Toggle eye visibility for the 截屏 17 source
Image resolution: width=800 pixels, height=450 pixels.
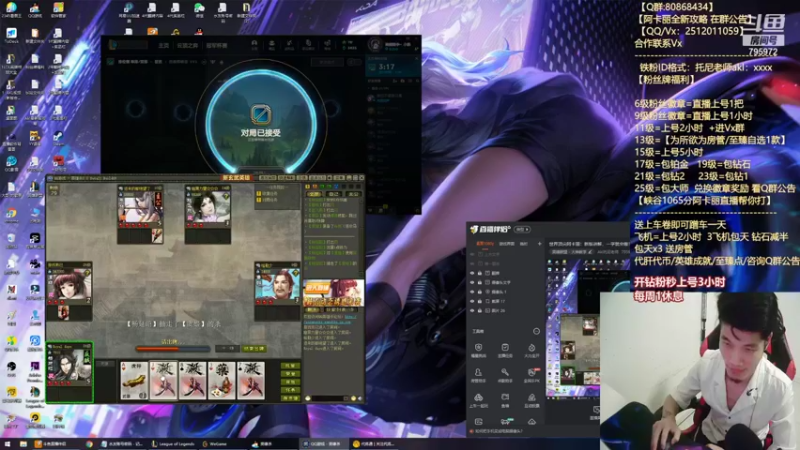click(472, 301)
